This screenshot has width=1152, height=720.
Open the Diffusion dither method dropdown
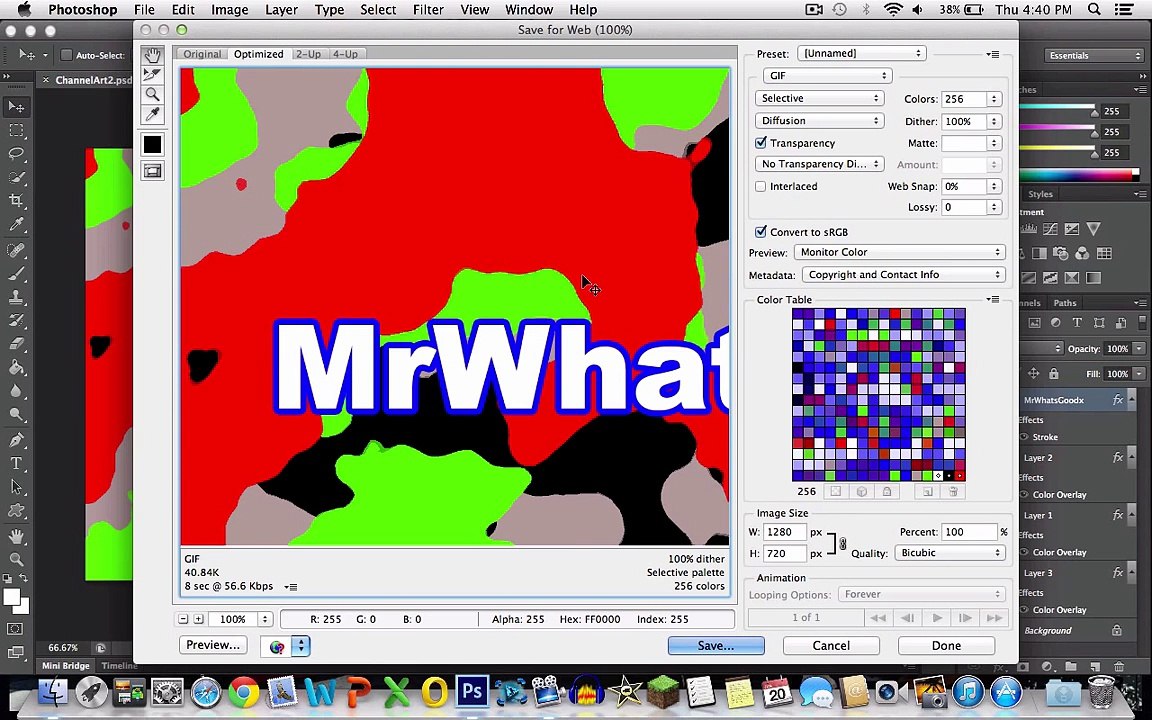pos(818,120)
